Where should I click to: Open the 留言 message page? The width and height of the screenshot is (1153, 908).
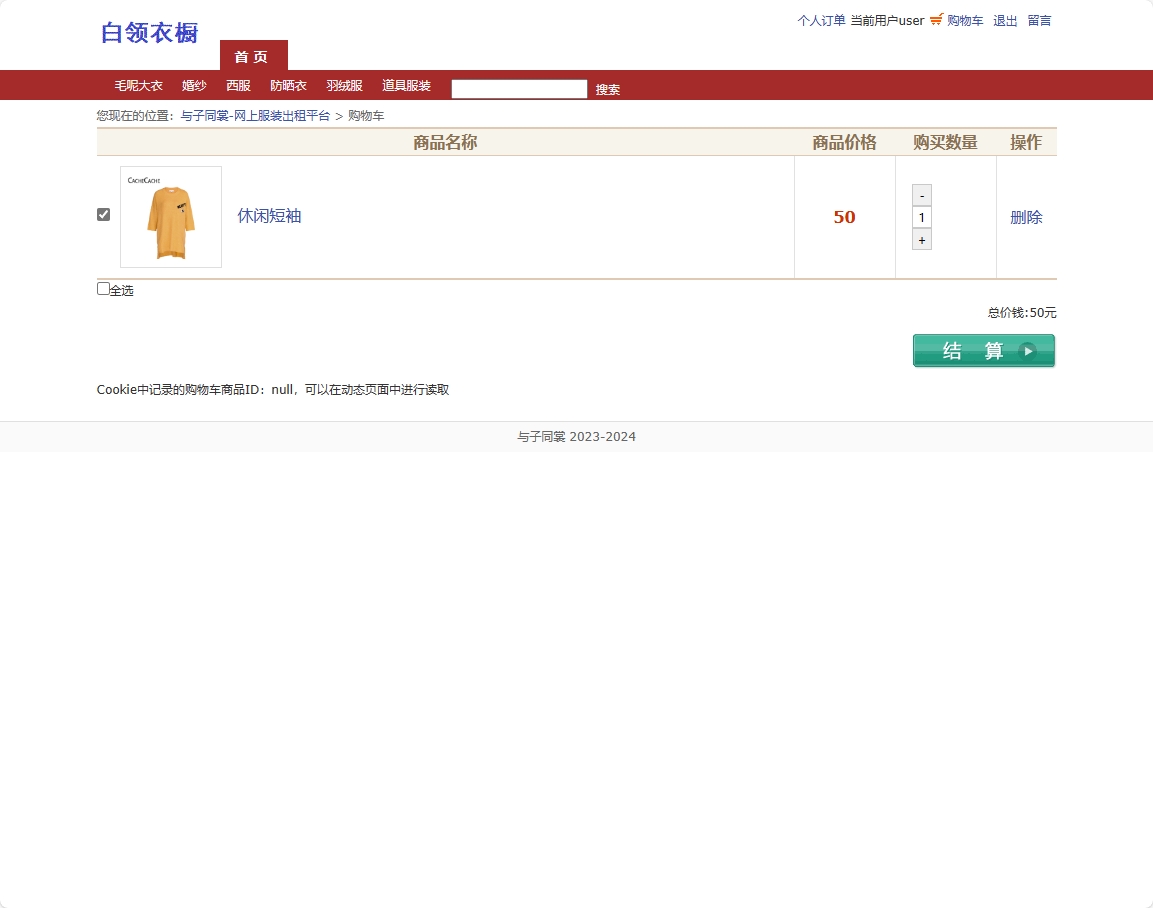tap(1039, 20)
